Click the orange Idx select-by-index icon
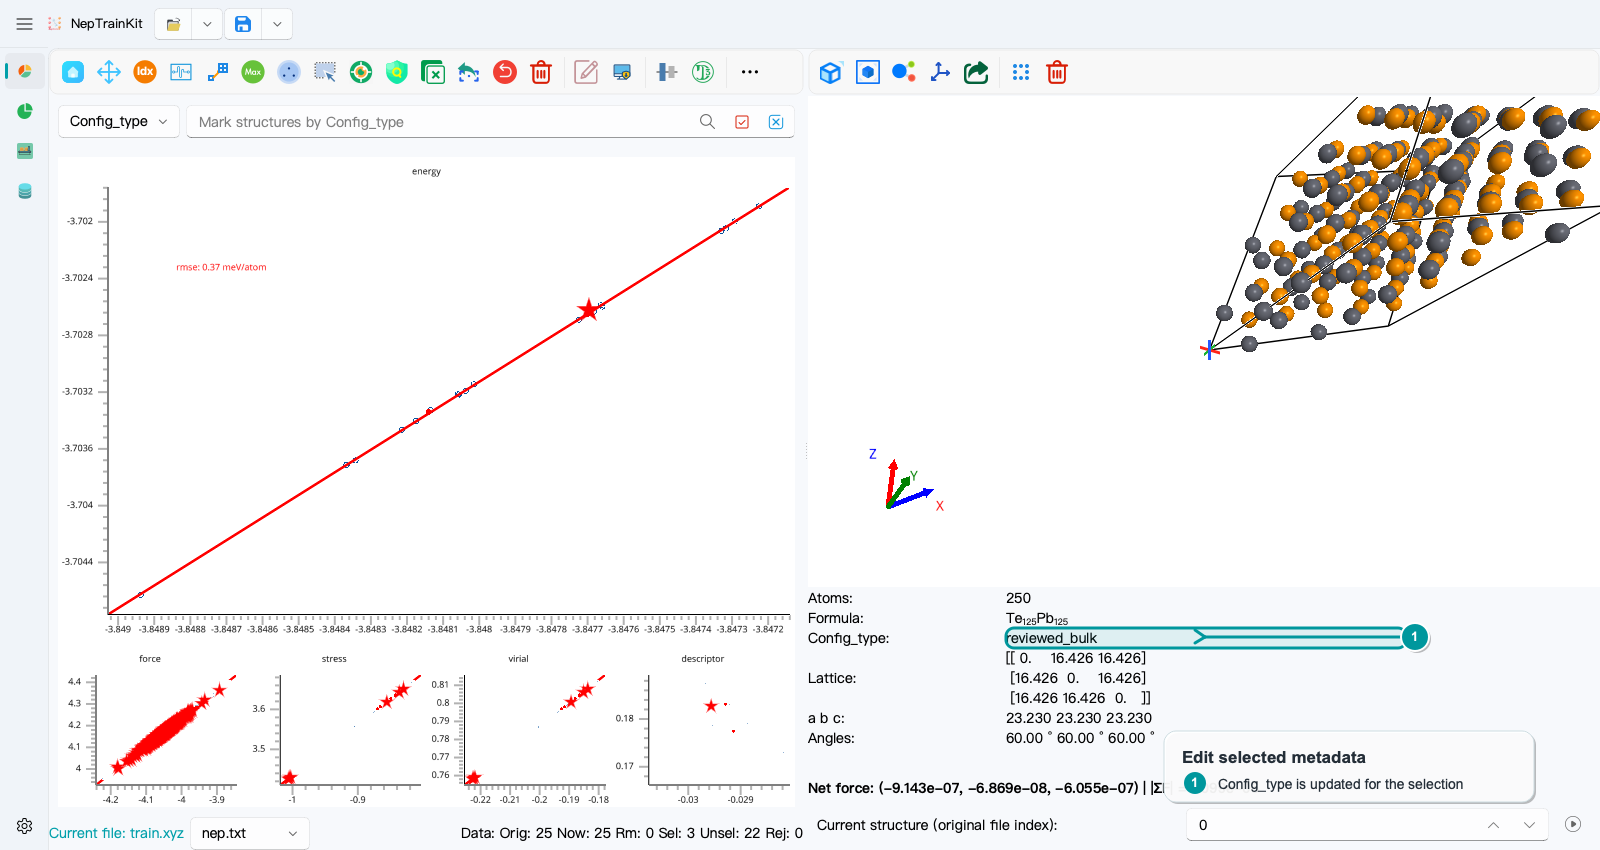The height and width of the screenshot is (850, 1600). [x=145, y=72]
